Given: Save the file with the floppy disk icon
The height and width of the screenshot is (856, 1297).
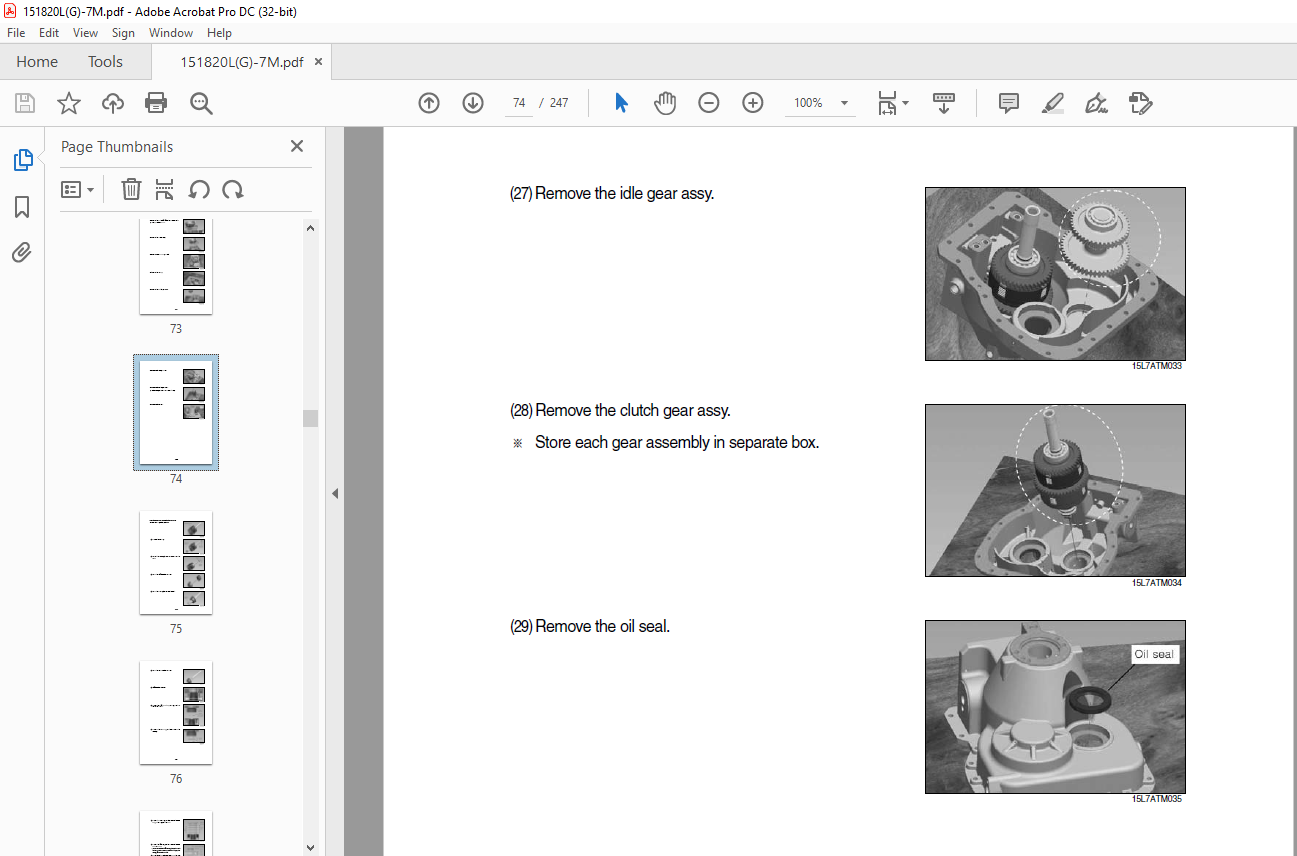Looking at the screenshot, I should [25, 103].
